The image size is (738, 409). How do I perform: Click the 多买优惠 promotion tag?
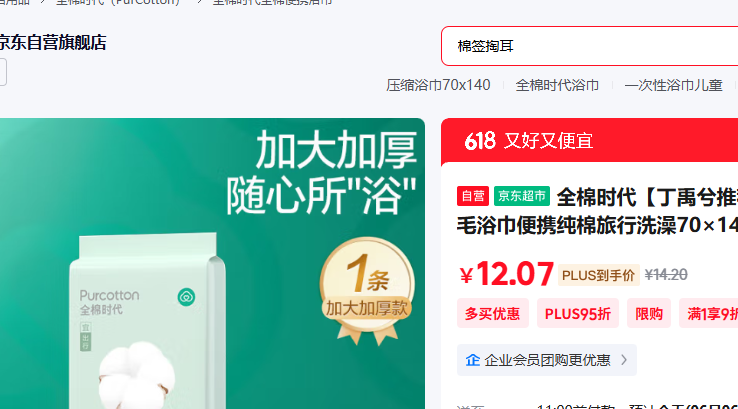492,313
